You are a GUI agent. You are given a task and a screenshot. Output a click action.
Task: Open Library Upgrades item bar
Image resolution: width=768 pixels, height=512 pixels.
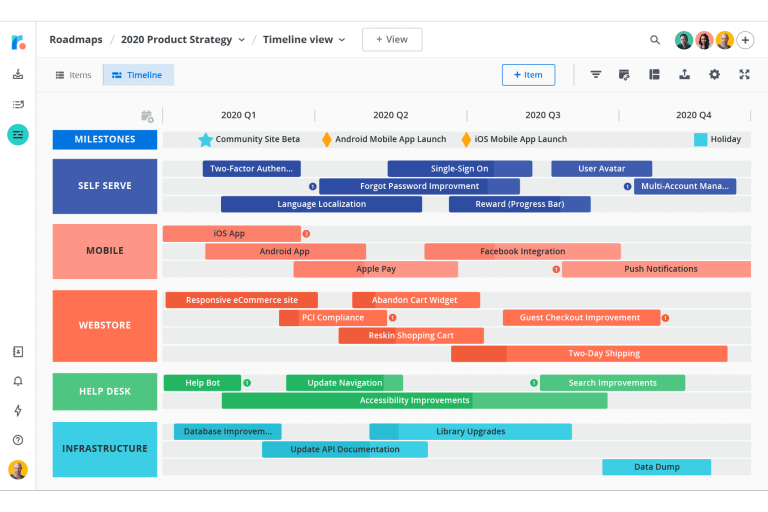click(x=470, y=432)
